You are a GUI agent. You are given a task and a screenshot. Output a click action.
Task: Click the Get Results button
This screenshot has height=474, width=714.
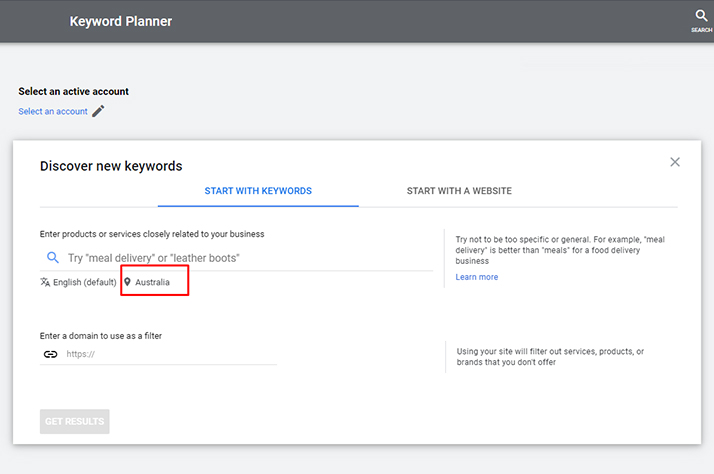tap(75, 422)
